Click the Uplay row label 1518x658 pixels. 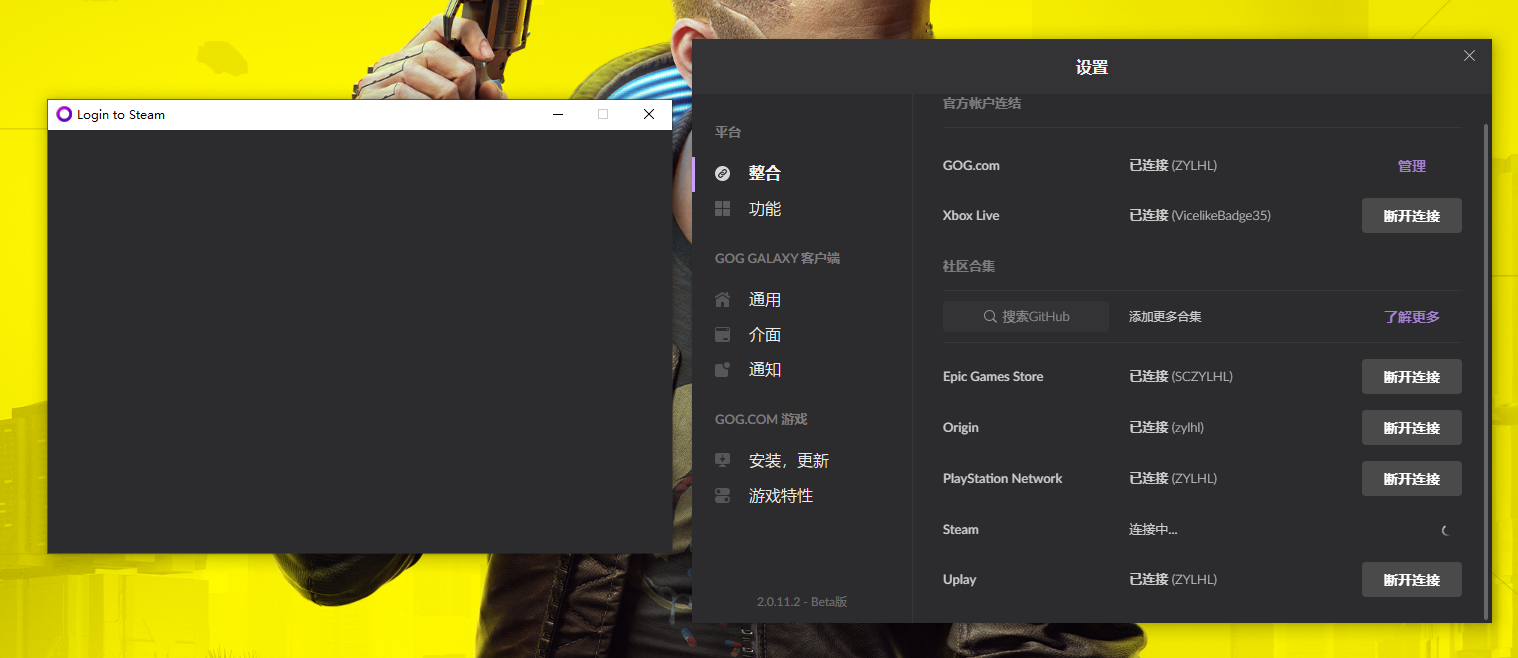click(960, 580)
